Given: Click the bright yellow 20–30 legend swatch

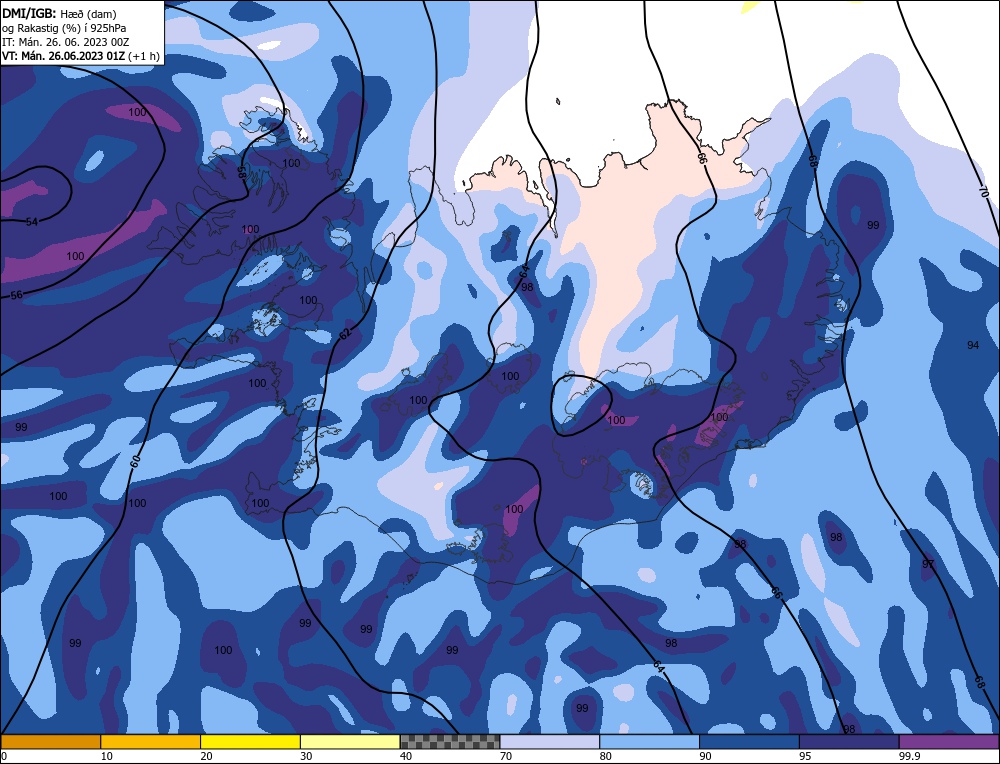Looking at the screenshot, I should [x=250, y=742].
